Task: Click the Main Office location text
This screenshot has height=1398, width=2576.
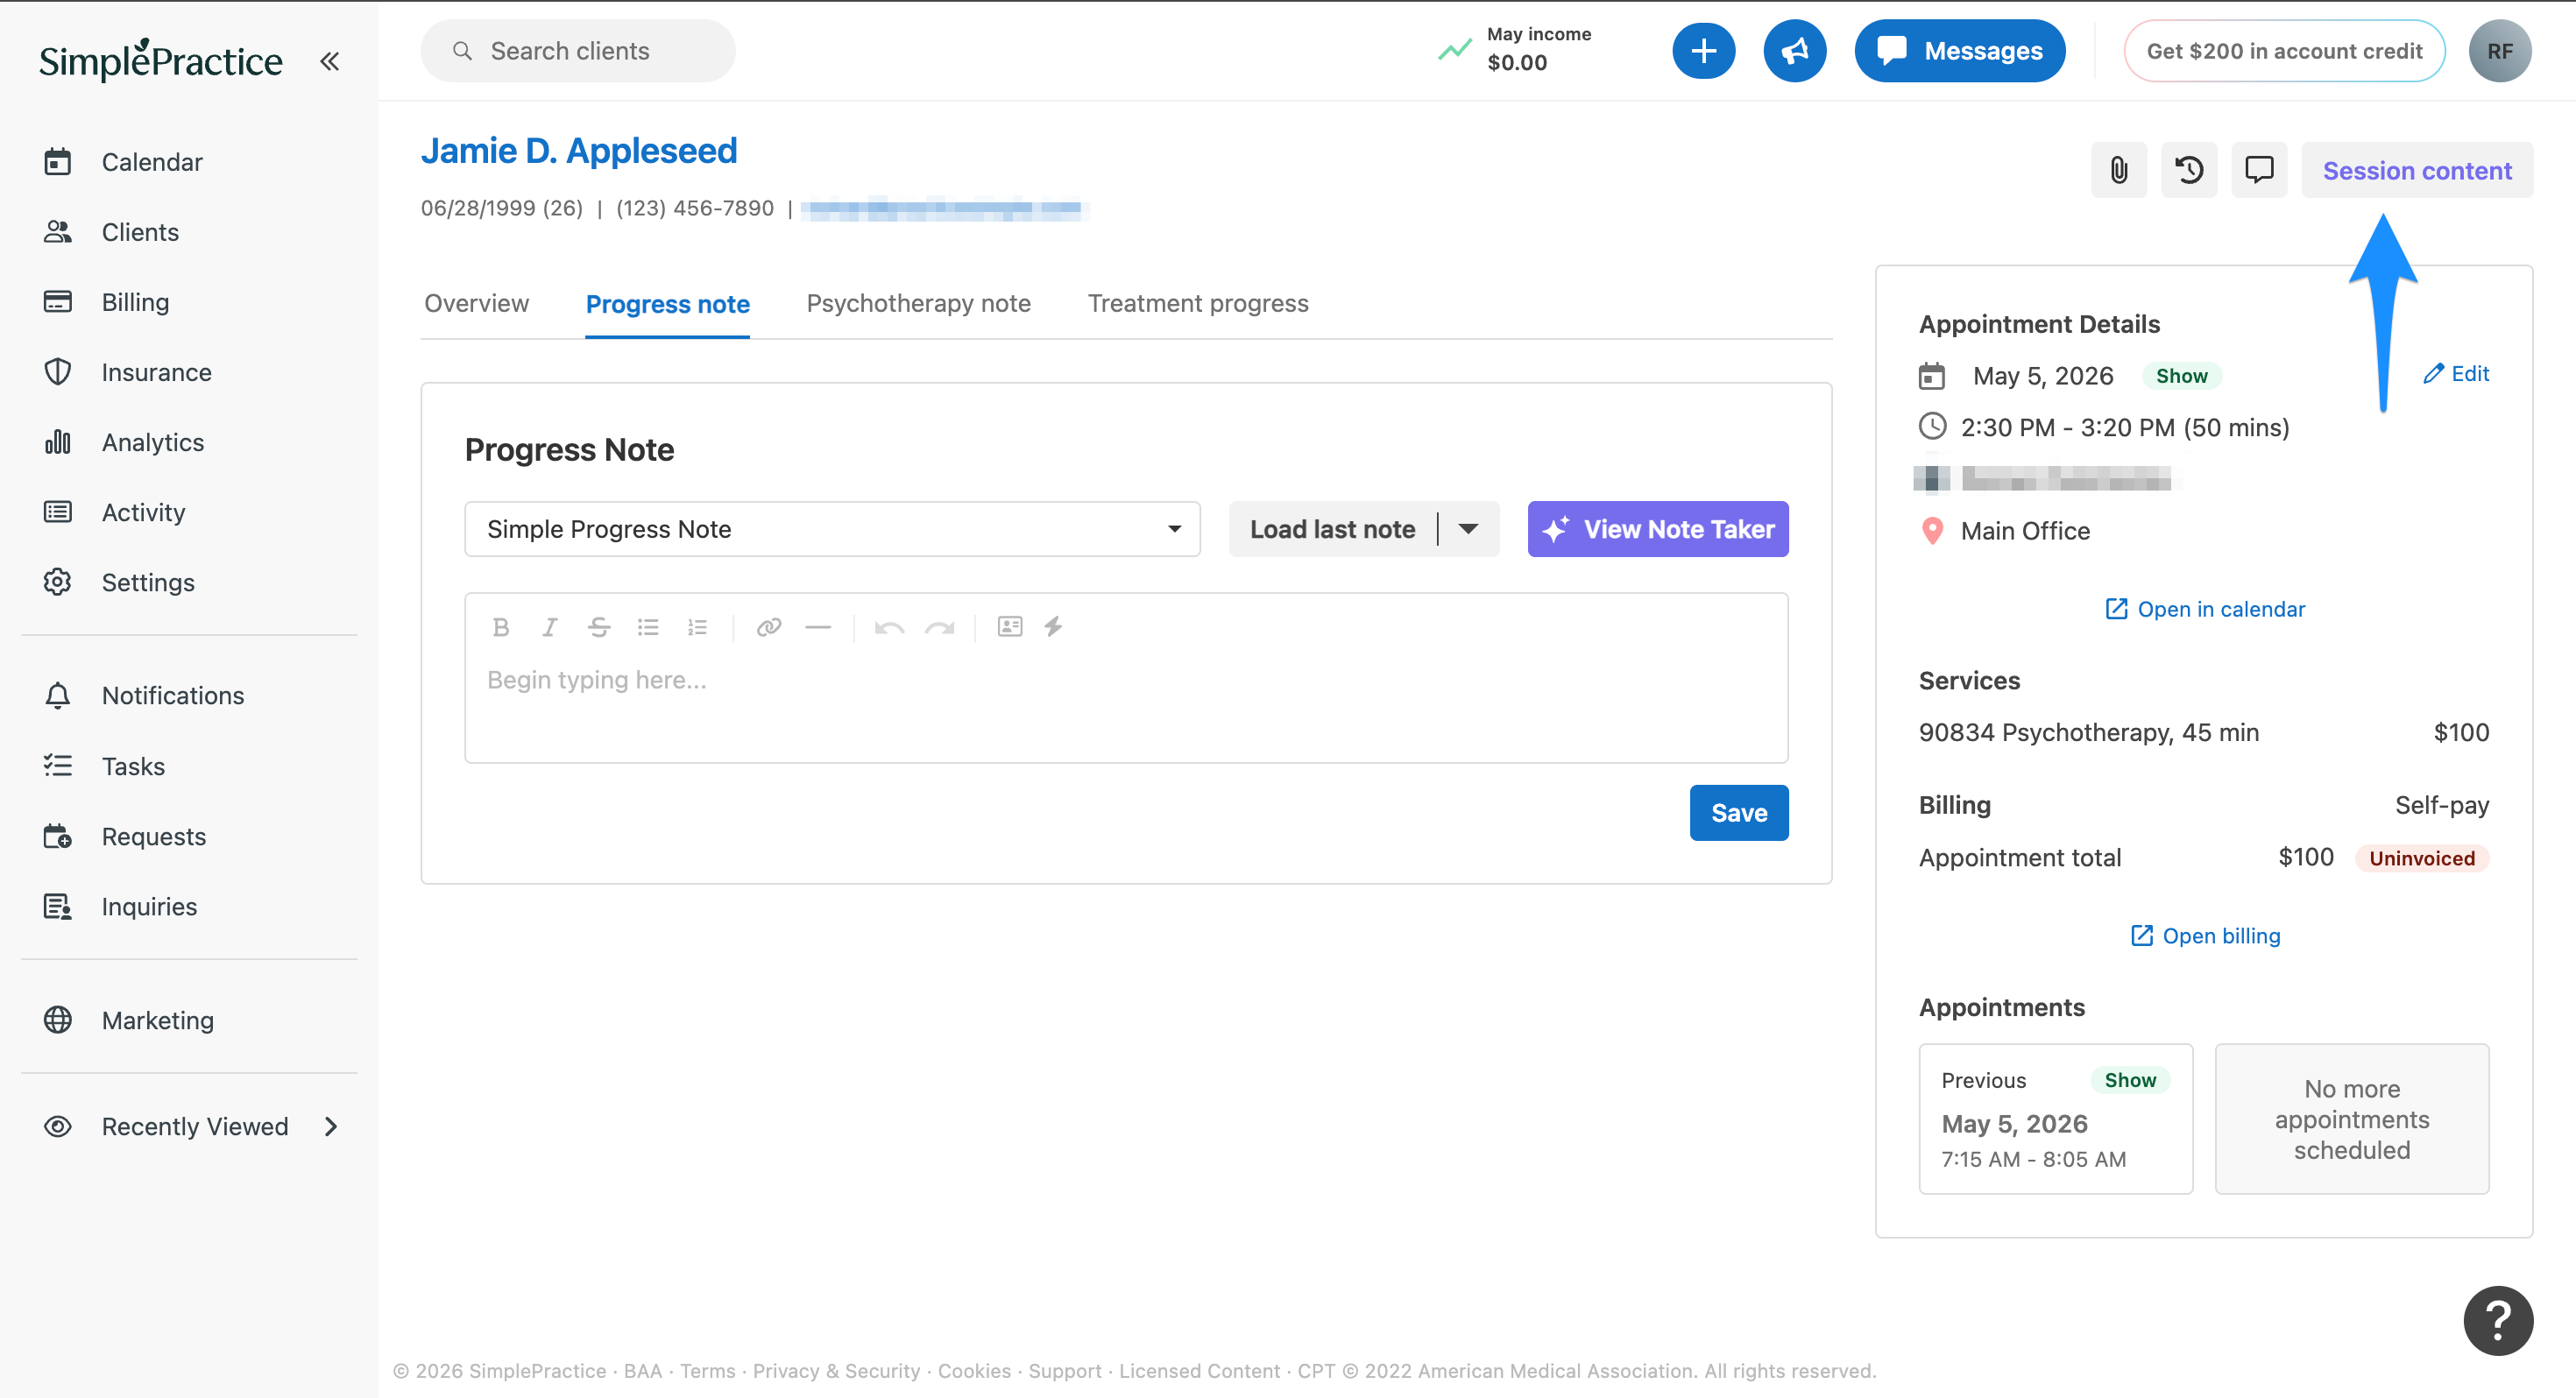Action: (2025, 531)
